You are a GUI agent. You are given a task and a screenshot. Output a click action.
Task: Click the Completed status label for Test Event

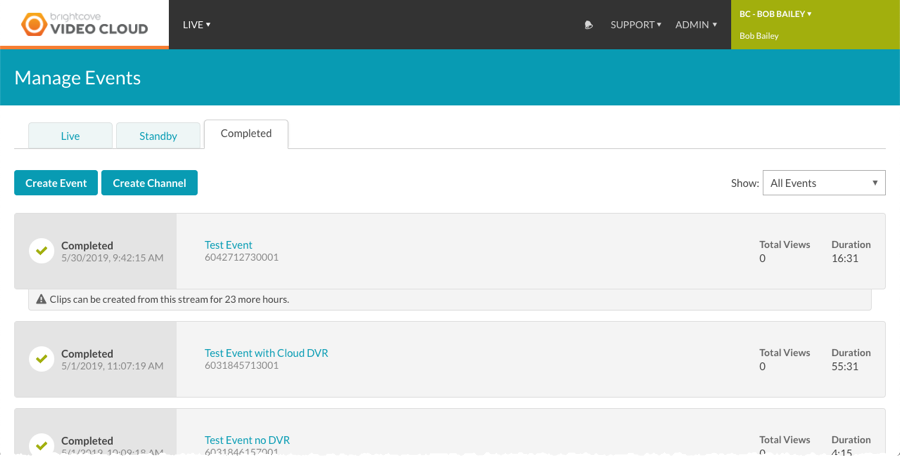pos(87,245)
